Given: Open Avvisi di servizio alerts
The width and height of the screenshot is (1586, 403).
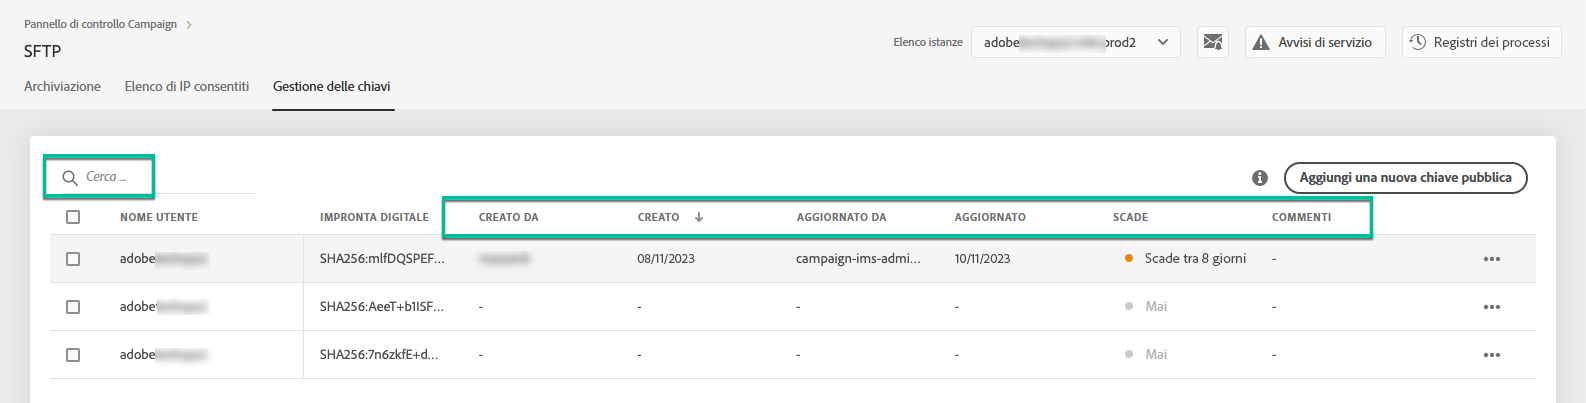Looking at the screenshot, I should tap(1313, 42).
